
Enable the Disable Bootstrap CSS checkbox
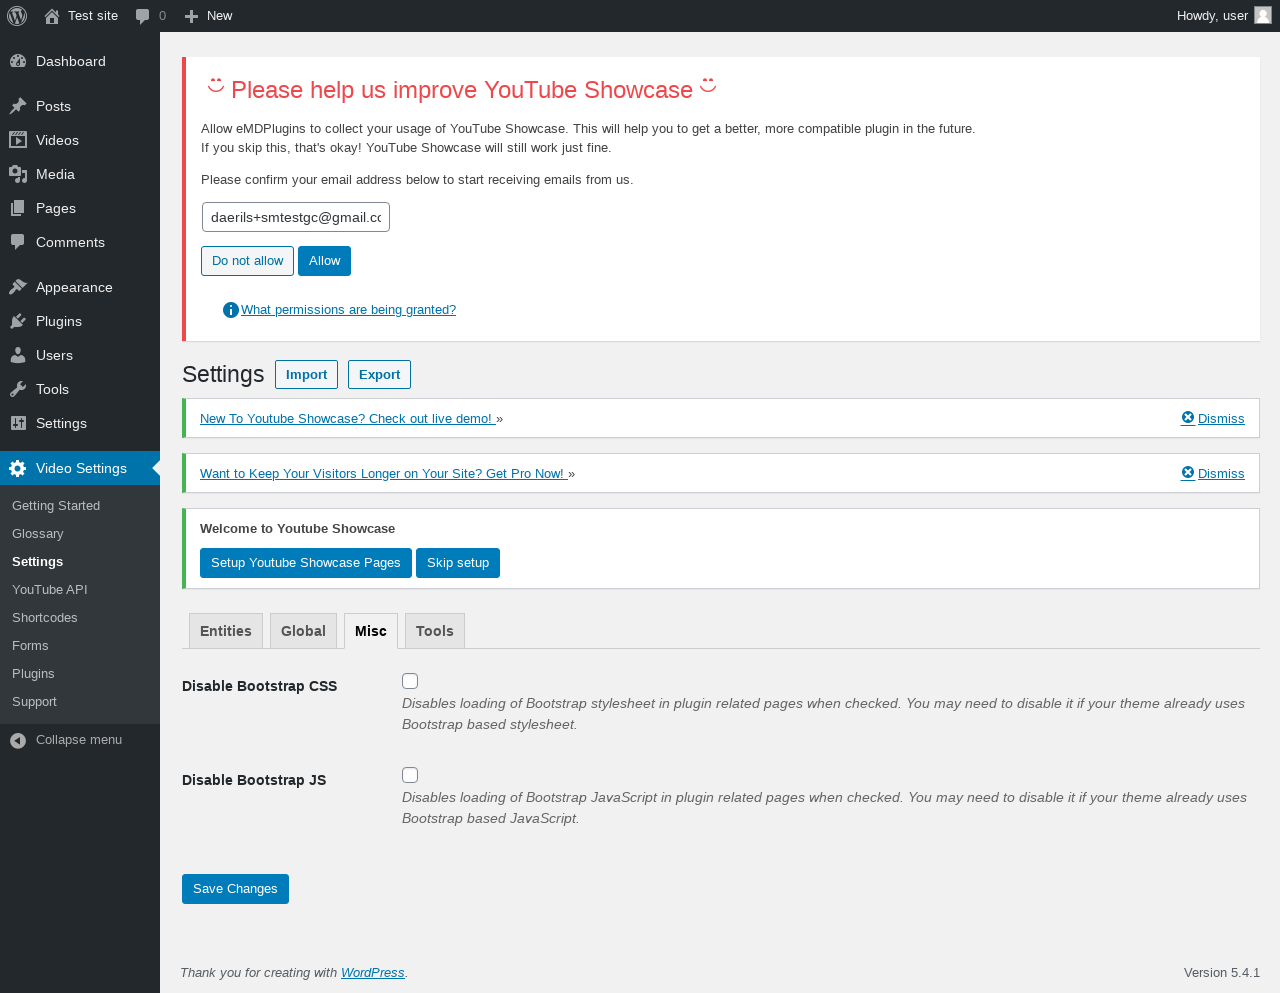pos(410,681)
